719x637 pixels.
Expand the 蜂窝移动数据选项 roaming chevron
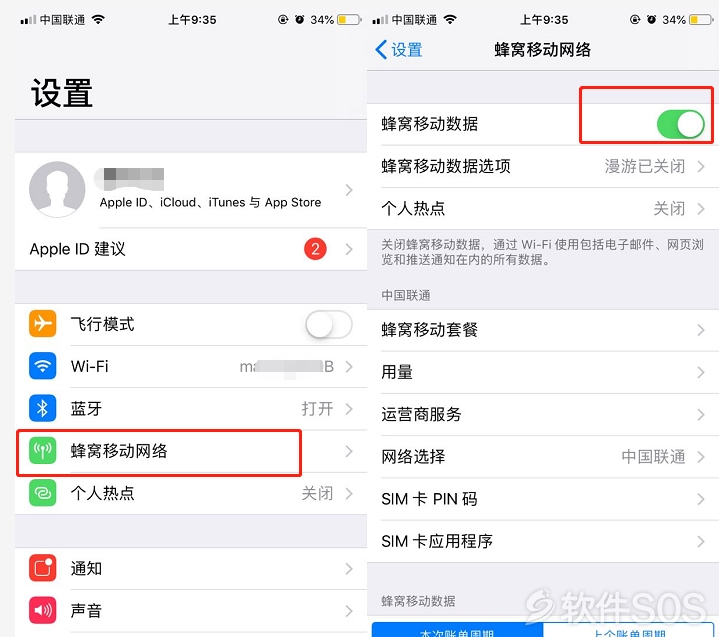pos(701,166)
